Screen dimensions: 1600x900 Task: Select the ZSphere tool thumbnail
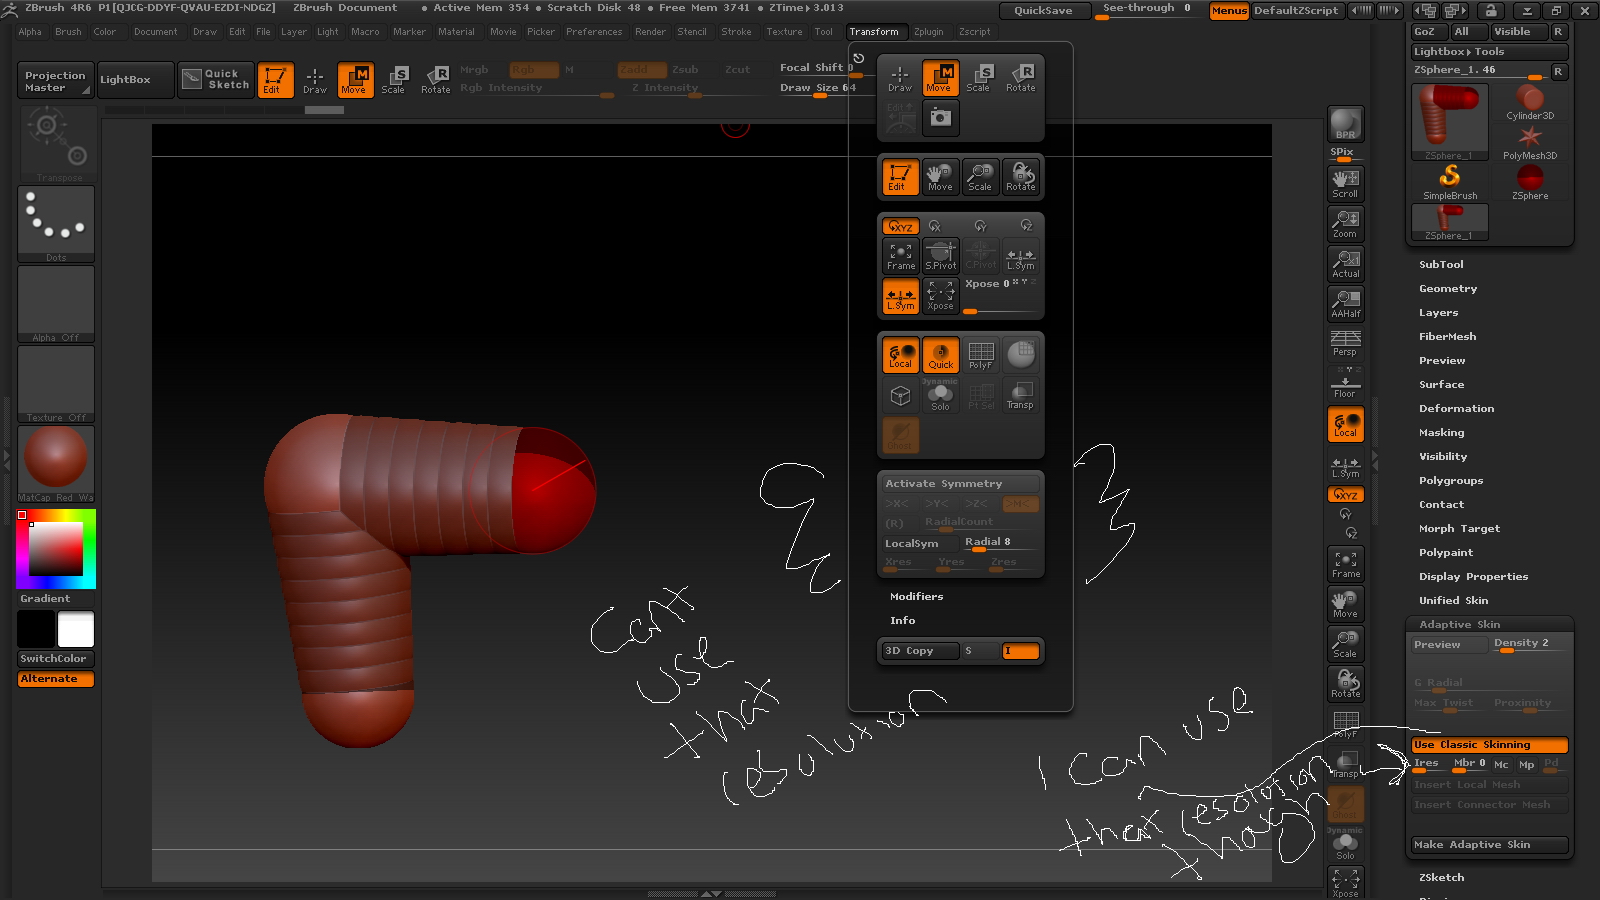pos(1530,182)
